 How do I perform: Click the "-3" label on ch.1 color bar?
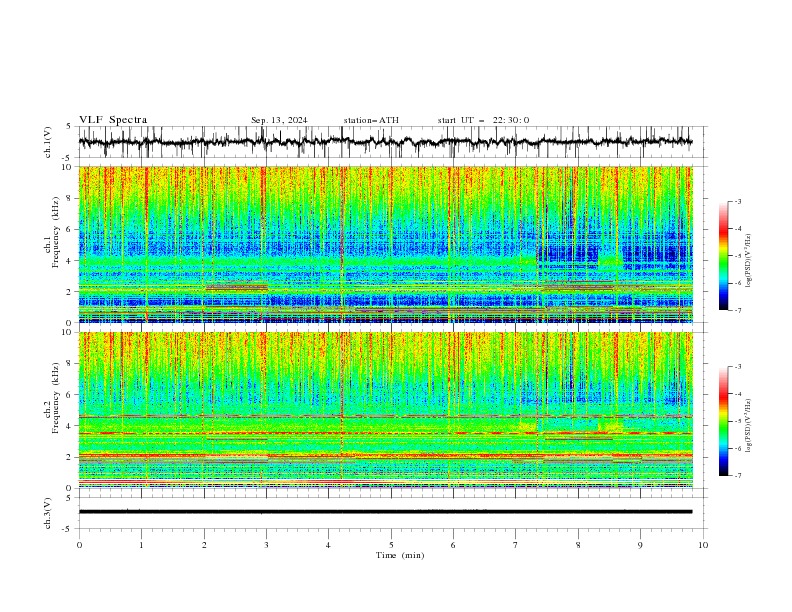[x=737, y=201]
